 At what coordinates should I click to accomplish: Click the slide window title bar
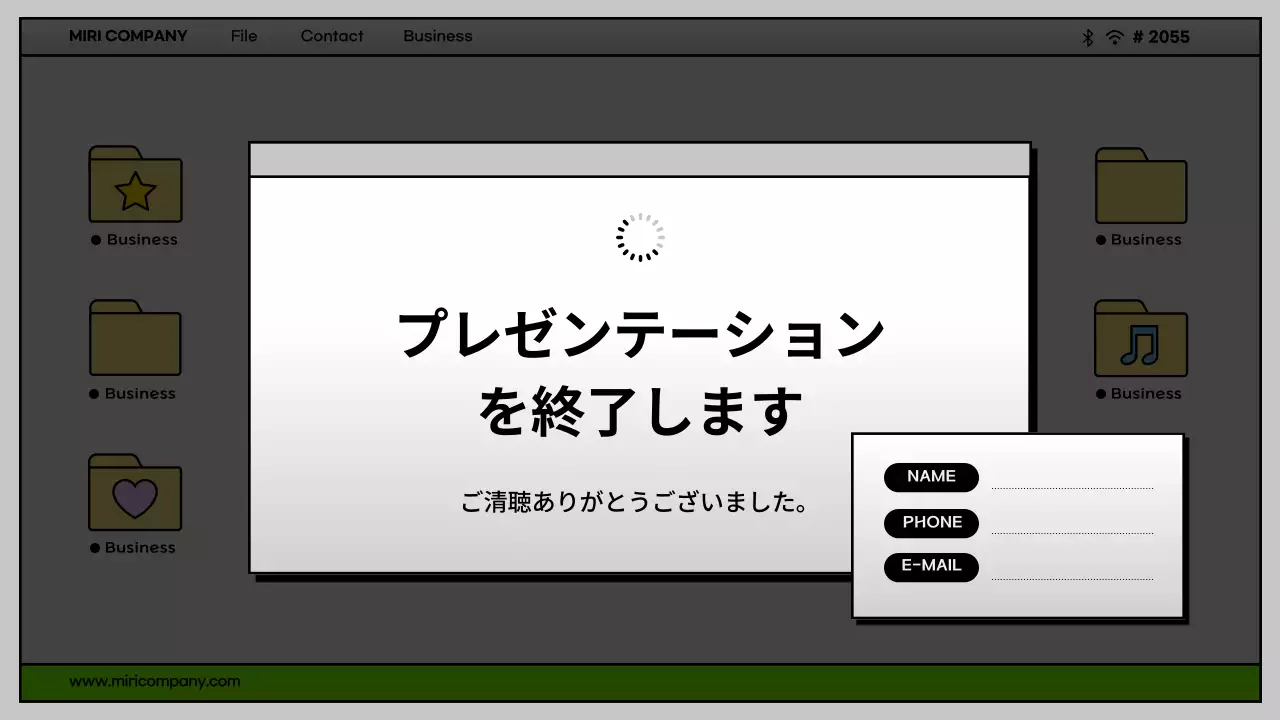tap(639, 157)
